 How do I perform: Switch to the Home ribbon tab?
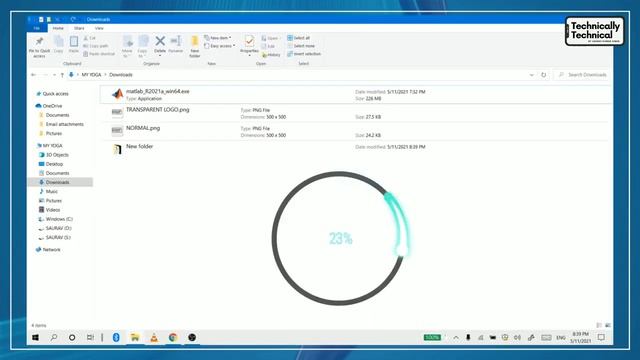click(58, 28)
